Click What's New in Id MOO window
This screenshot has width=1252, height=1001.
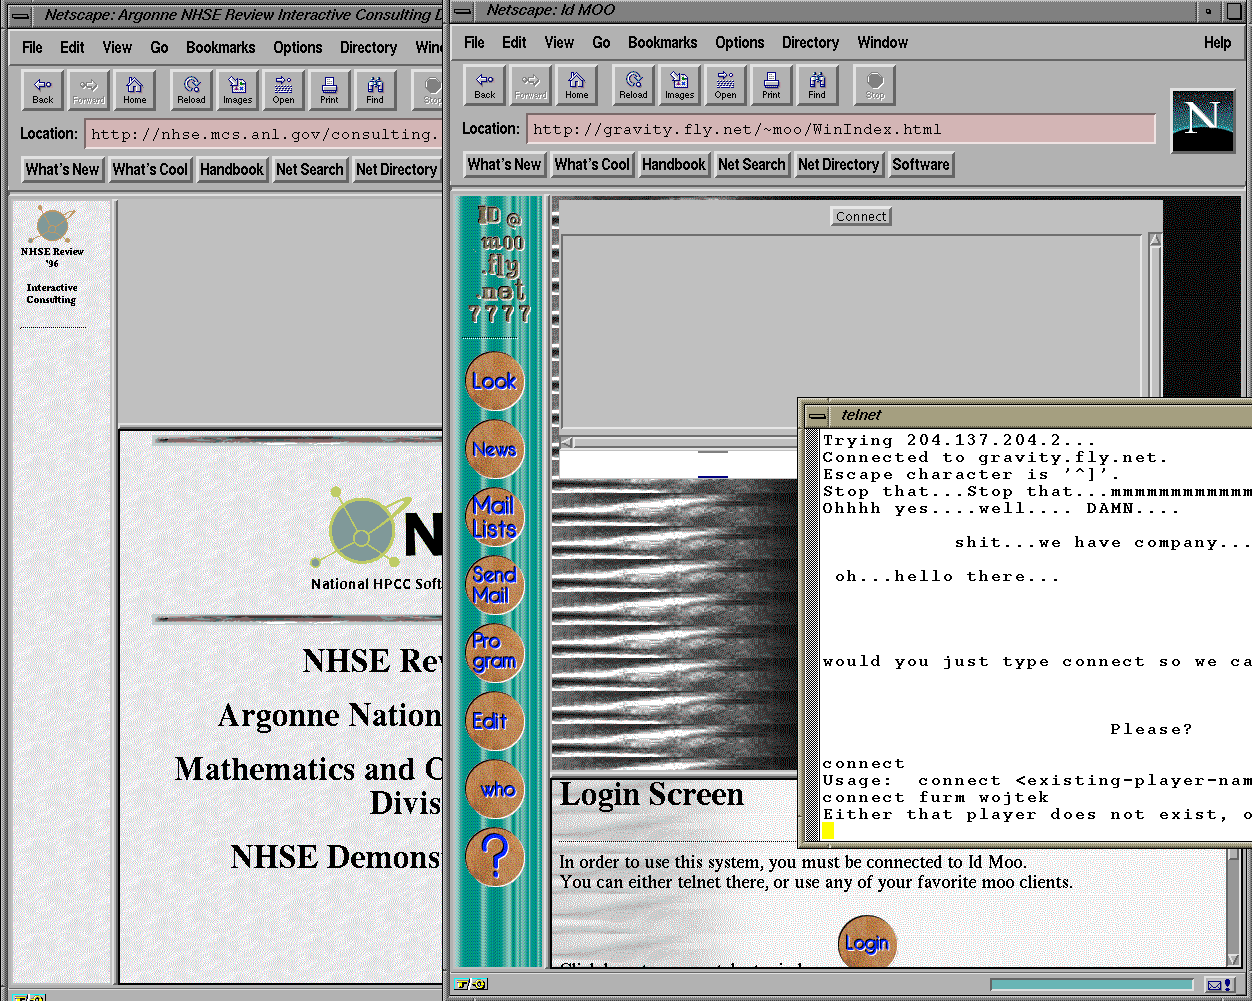click(504, 164)
